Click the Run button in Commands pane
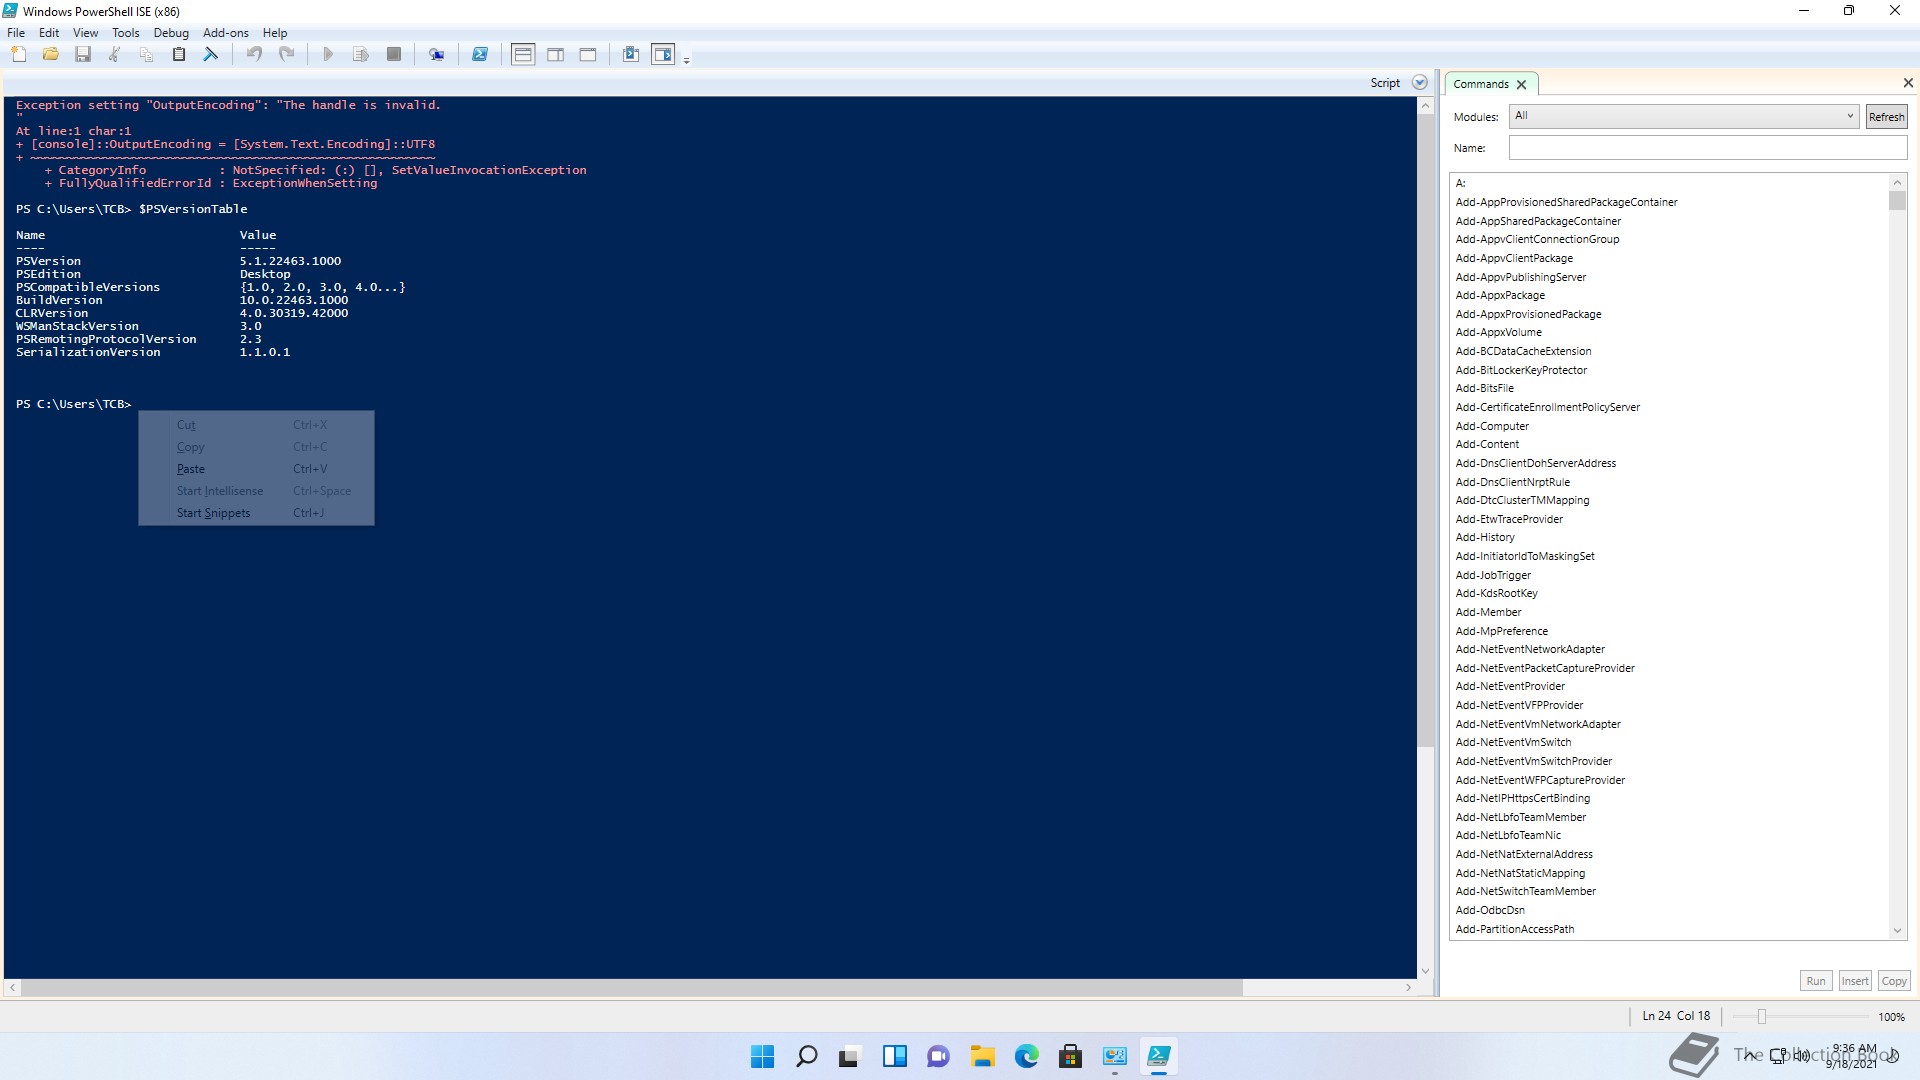This screenshot has width=1920, height=1080. point(1816,981)
